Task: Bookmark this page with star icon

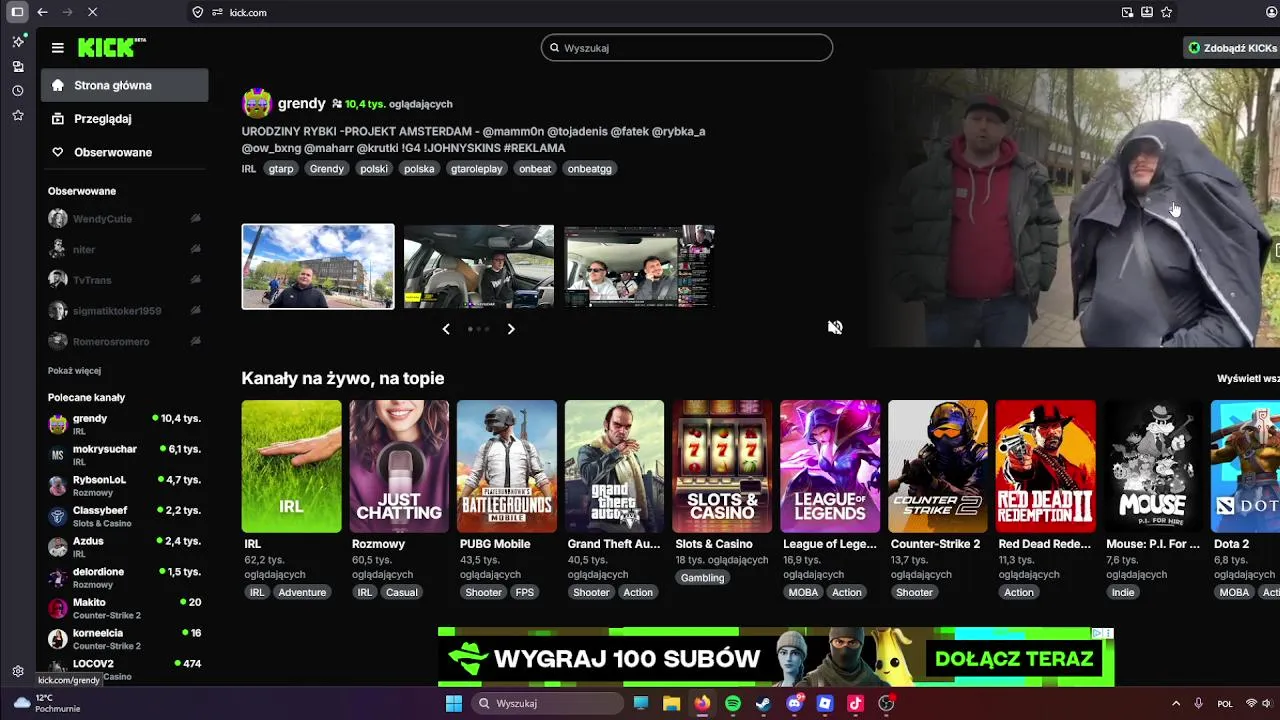Action: click(x=1166, y=12)
